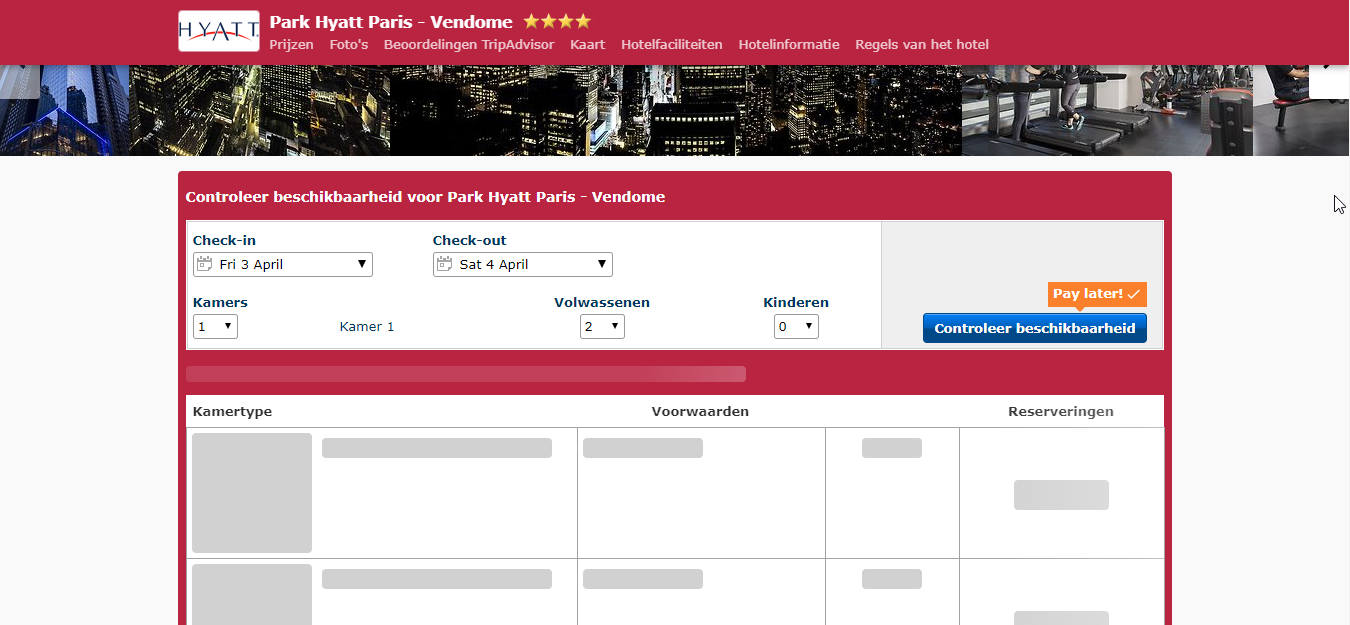Click the Volwassenen label

point(602,303)
